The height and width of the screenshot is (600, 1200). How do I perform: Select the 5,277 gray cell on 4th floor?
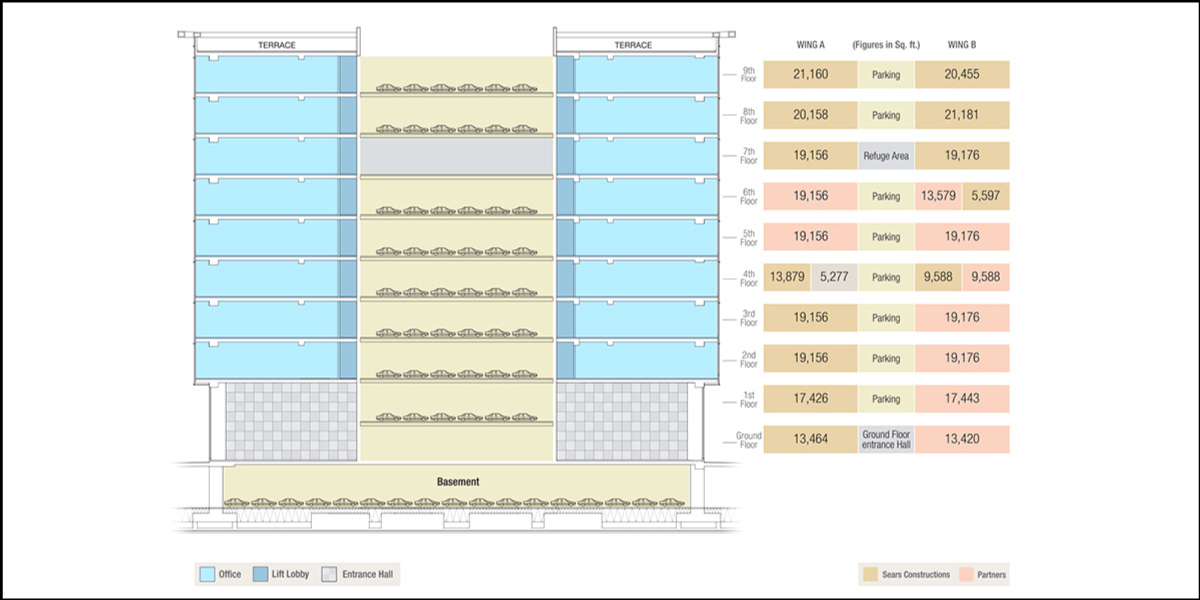pyautogui.click(x=834, y=277)
